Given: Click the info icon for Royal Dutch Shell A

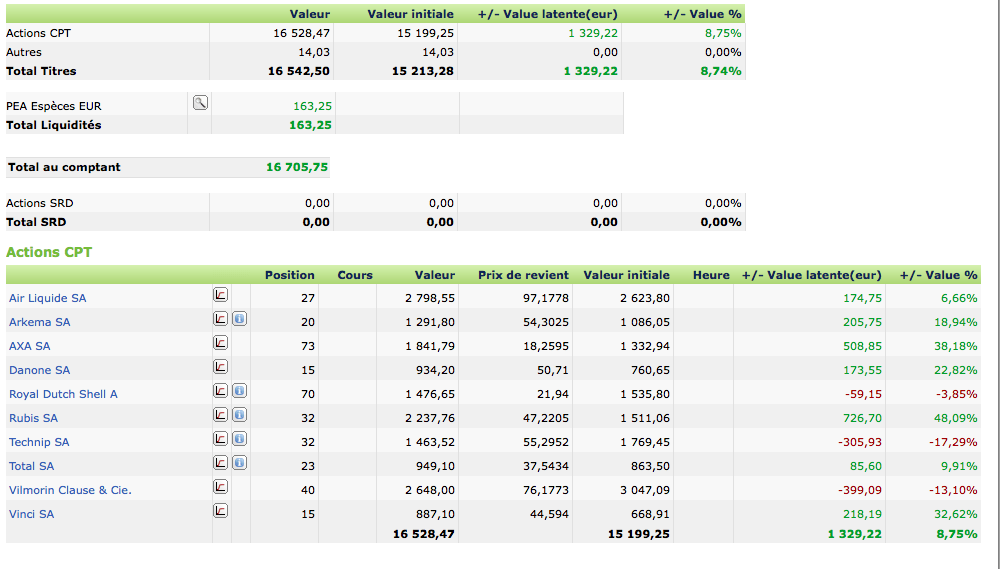Looking at the screenshot, I should click(x=239, y=391).
